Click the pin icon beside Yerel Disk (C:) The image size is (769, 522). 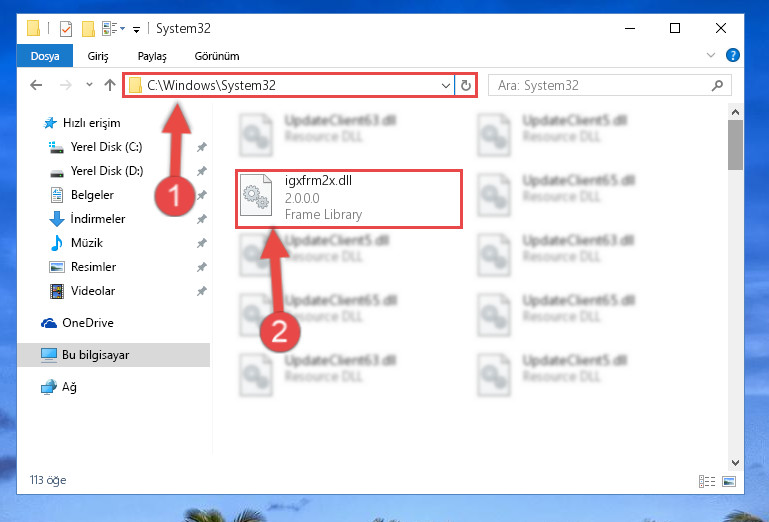coord(202,147)
